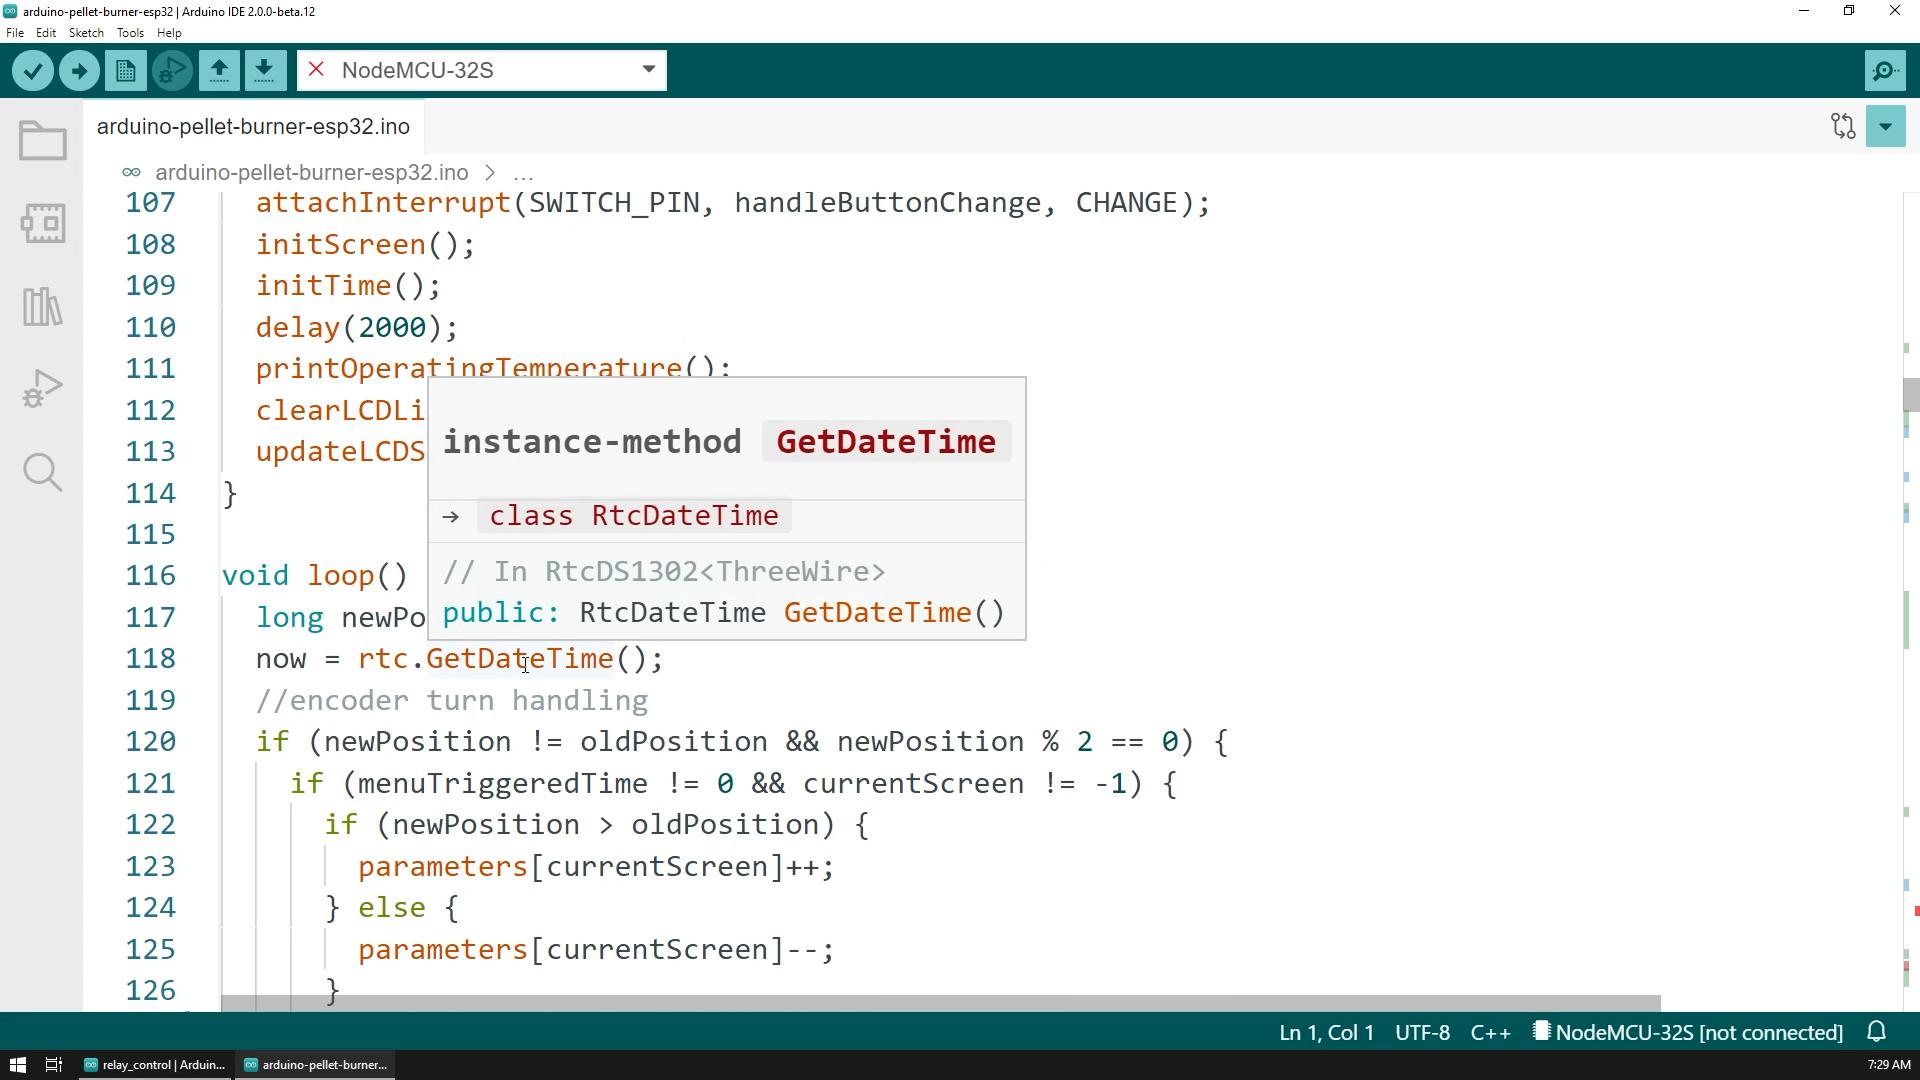Open the Debug sidebar panel icon
Screen dimensions: 1920x1080
pos(42,389)
